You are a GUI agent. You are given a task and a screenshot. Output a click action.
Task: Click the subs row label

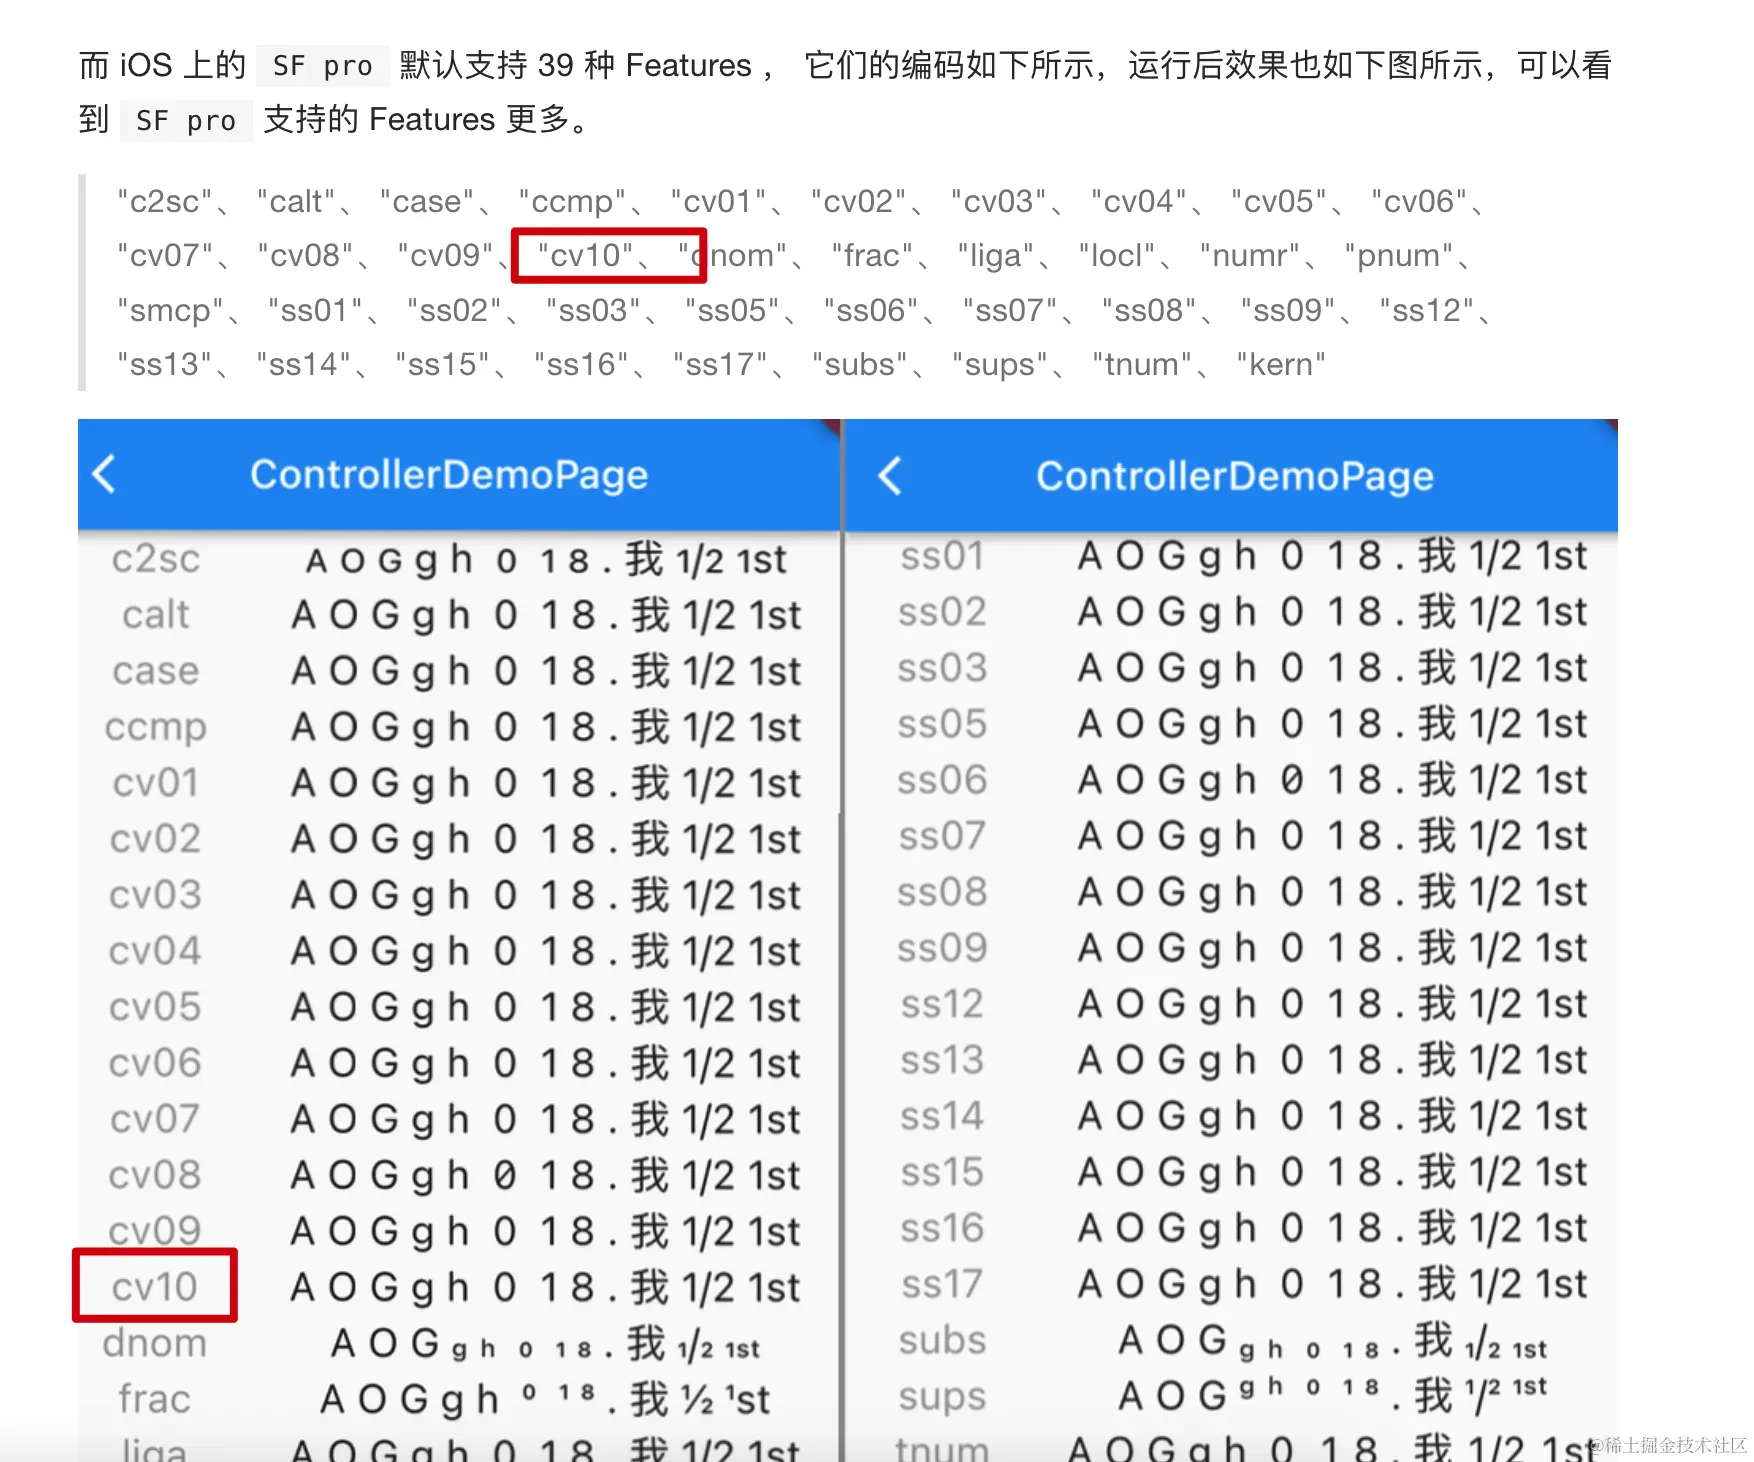coord(942,1340)
